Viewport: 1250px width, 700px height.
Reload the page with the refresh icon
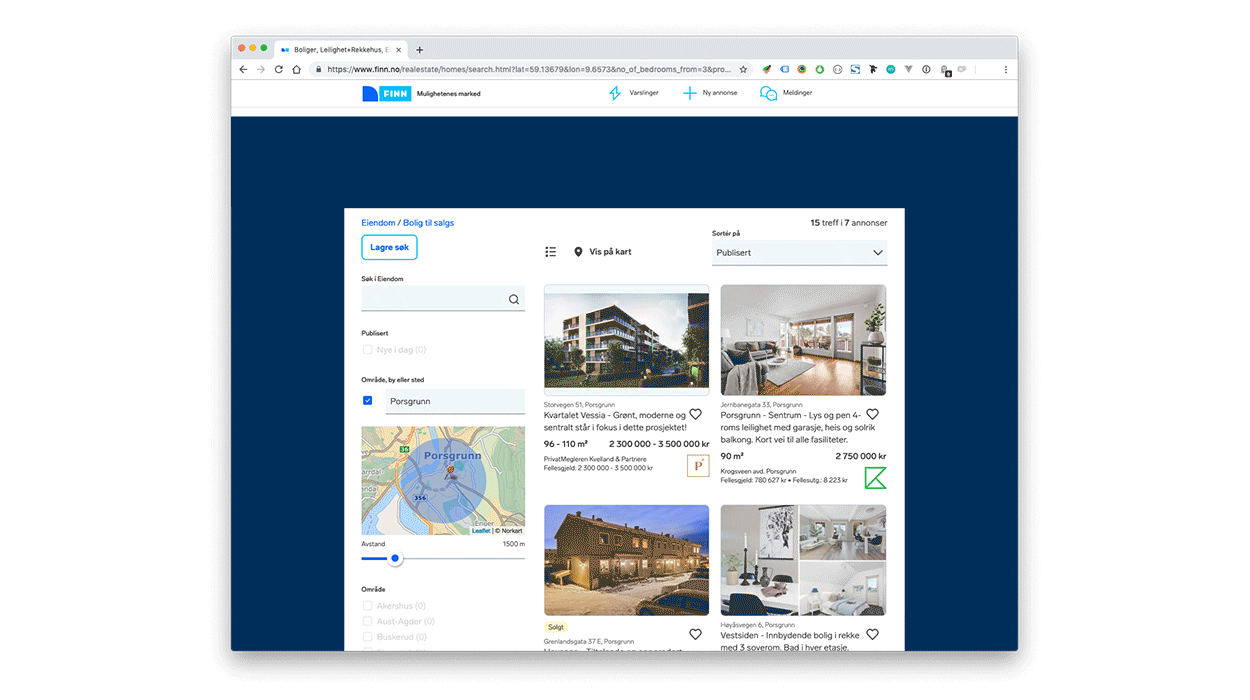(x=279, y=70)
